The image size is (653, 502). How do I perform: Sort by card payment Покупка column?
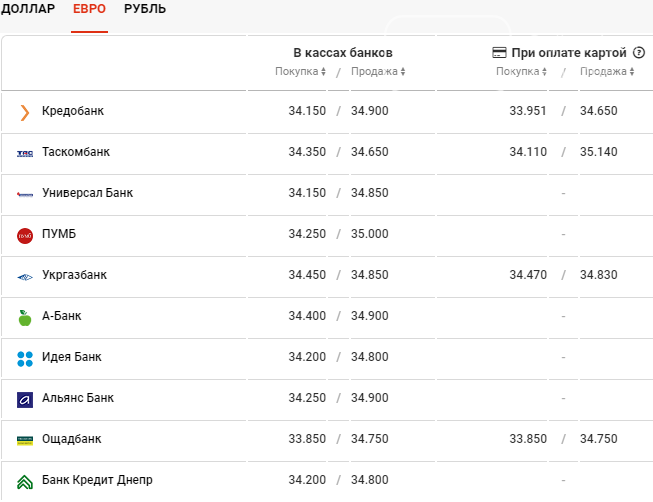point(521,72)
